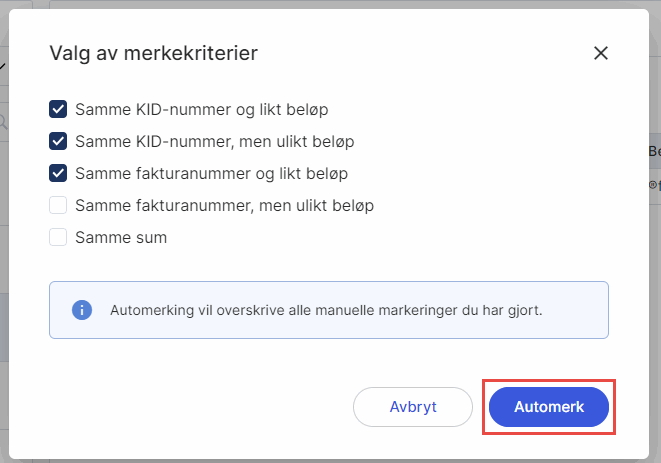Click the cut-off "Be" column header behind the dialog

click(x=654, y=152)
